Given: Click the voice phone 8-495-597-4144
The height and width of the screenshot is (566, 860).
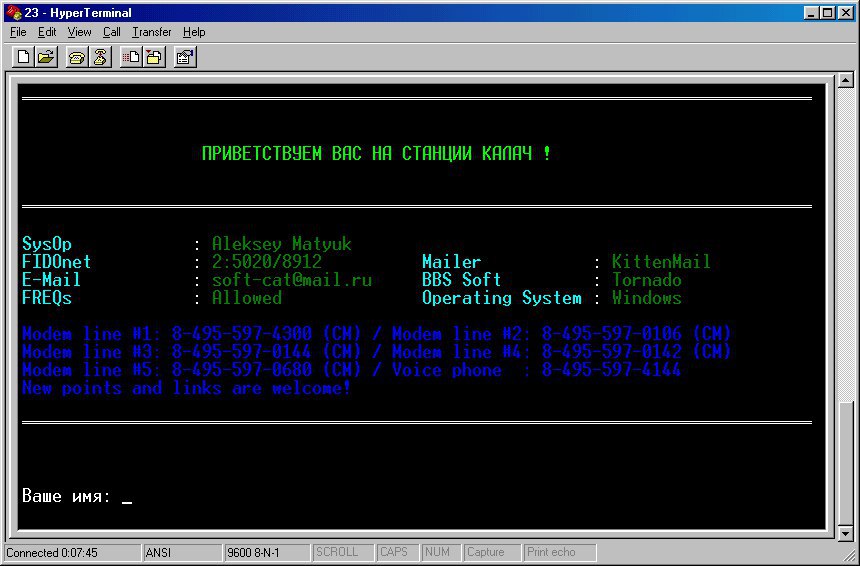Looking at the screenshot, I should (x=612, y=370).
